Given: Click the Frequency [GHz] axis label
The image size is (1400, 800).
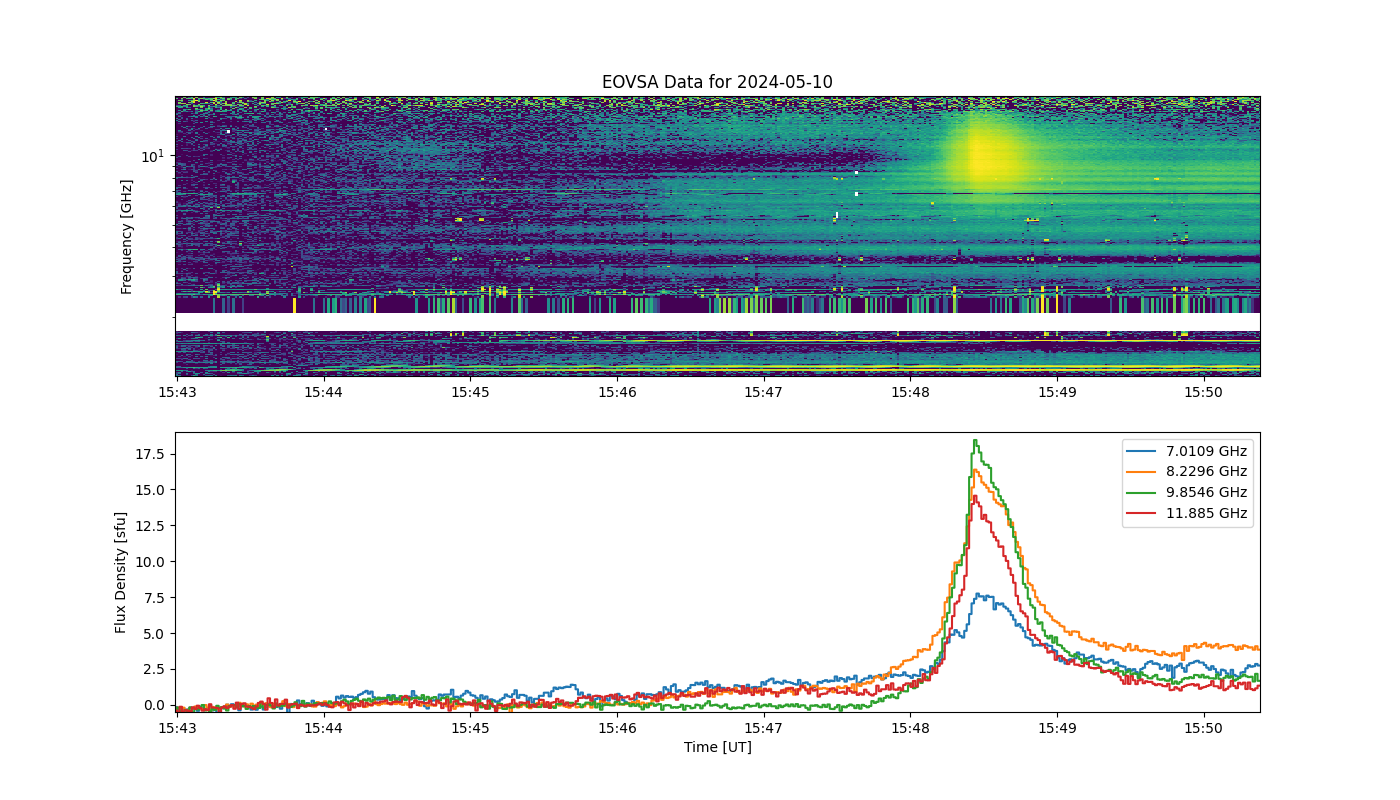Looking at the screenshot, I should pyautogui.click(x=127, y=237).
